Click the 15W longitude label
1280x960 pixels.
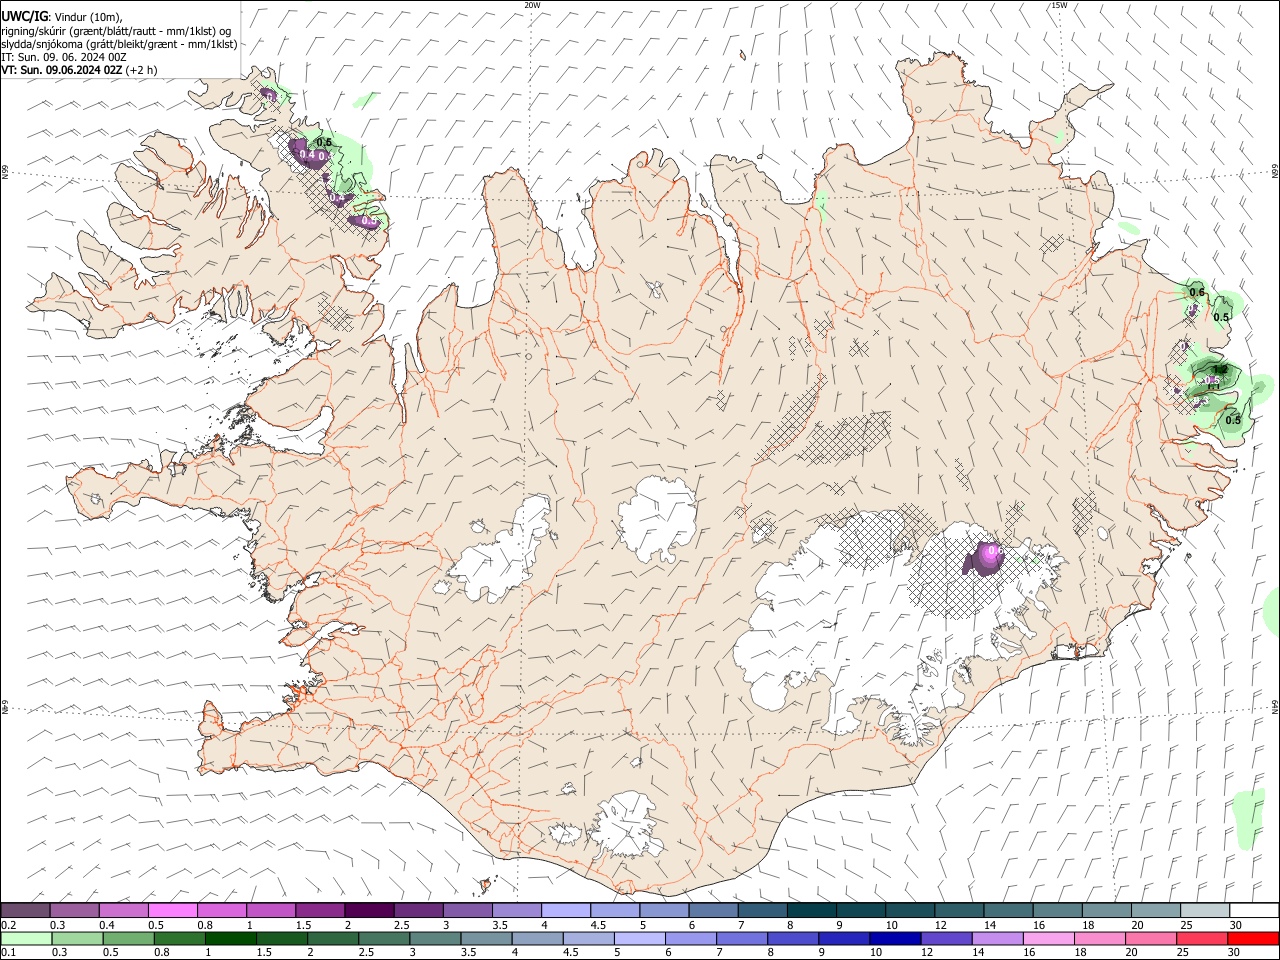click(1059, 5)
